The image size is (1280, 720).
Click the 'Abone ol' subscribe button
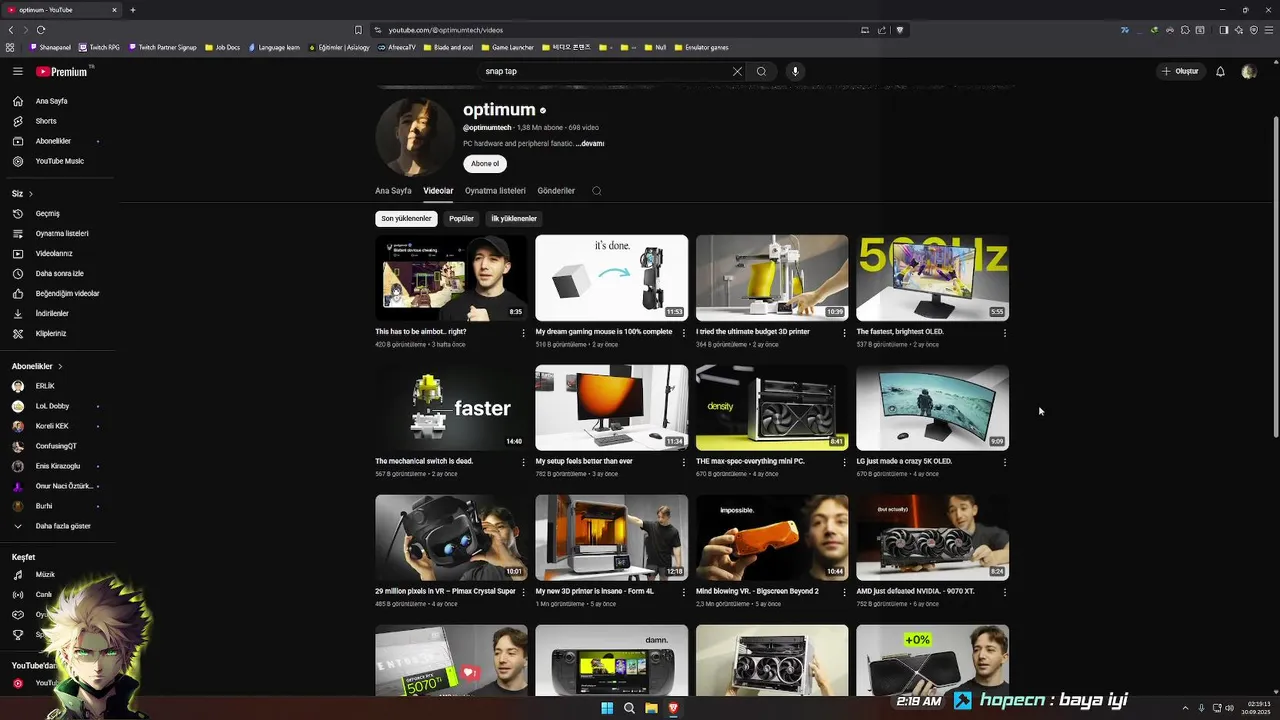tap(485, 164)
